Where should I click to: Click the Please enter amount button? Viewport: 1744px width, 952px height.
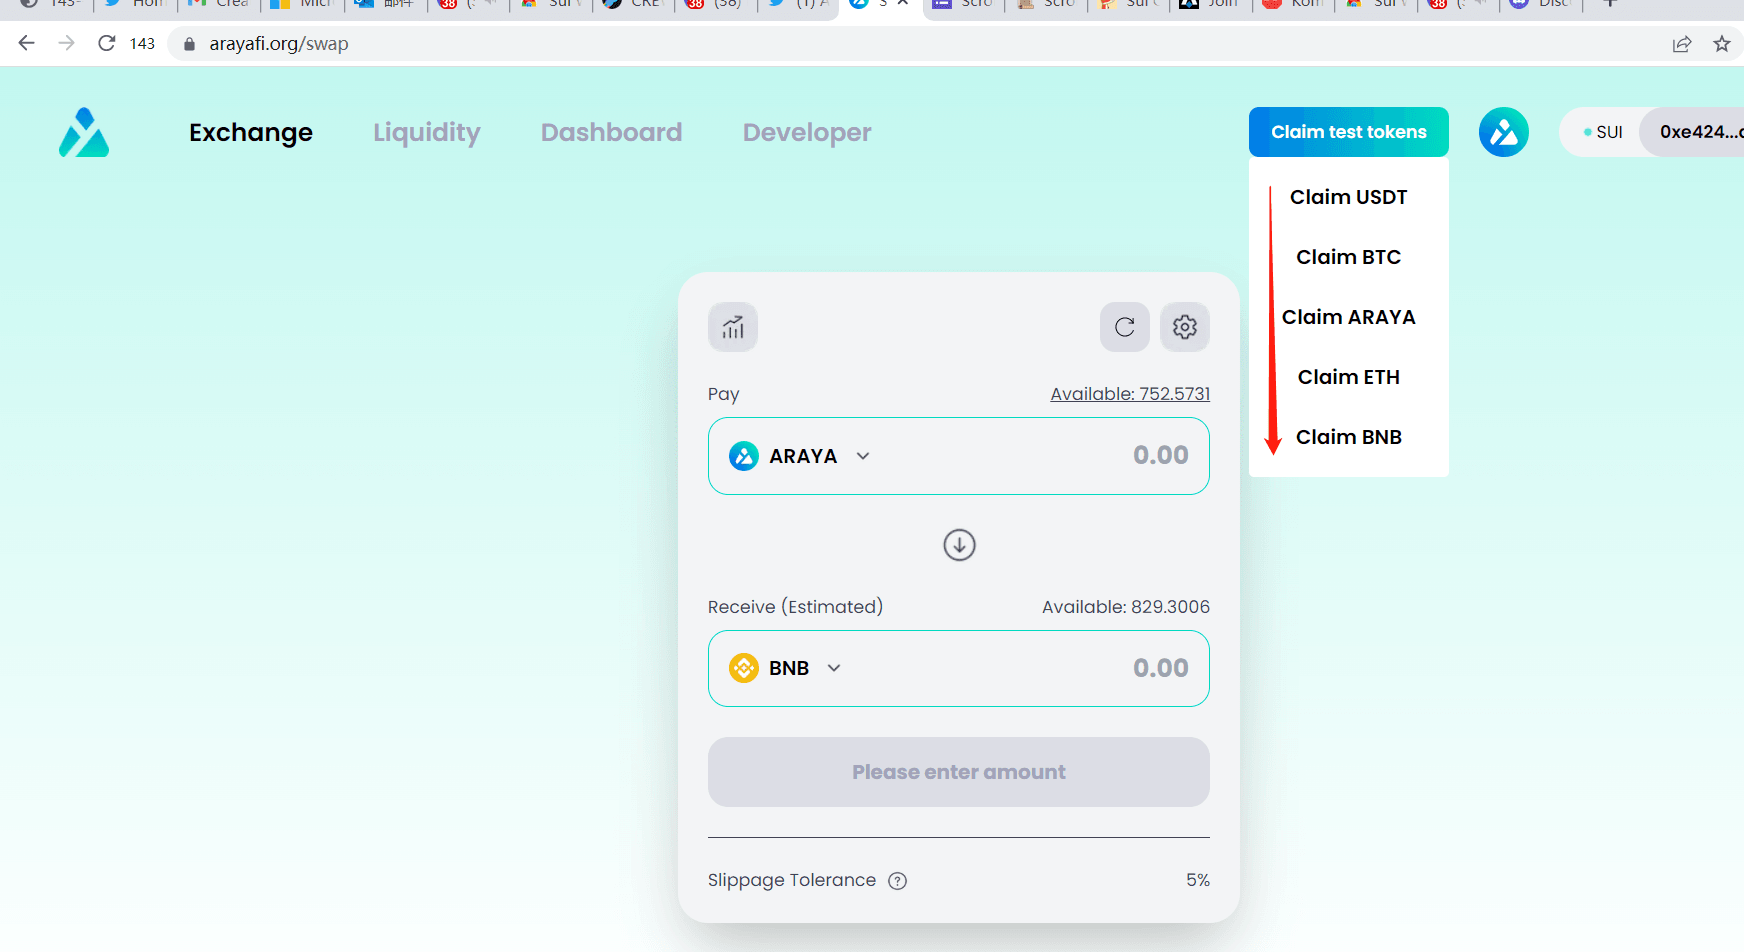tap(959, 772)
